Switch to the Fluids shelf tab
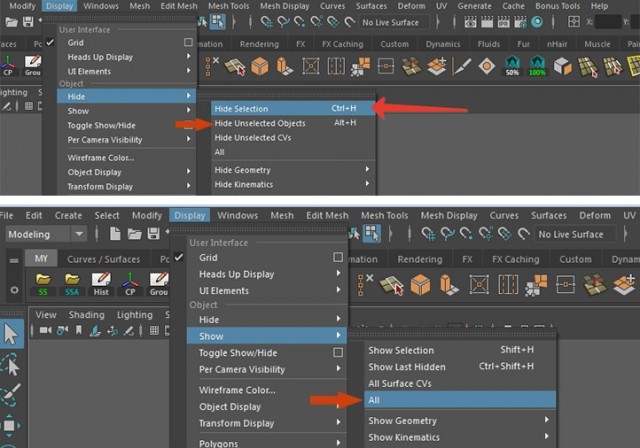The image size is (640, 448). click(x=488, y=44)
